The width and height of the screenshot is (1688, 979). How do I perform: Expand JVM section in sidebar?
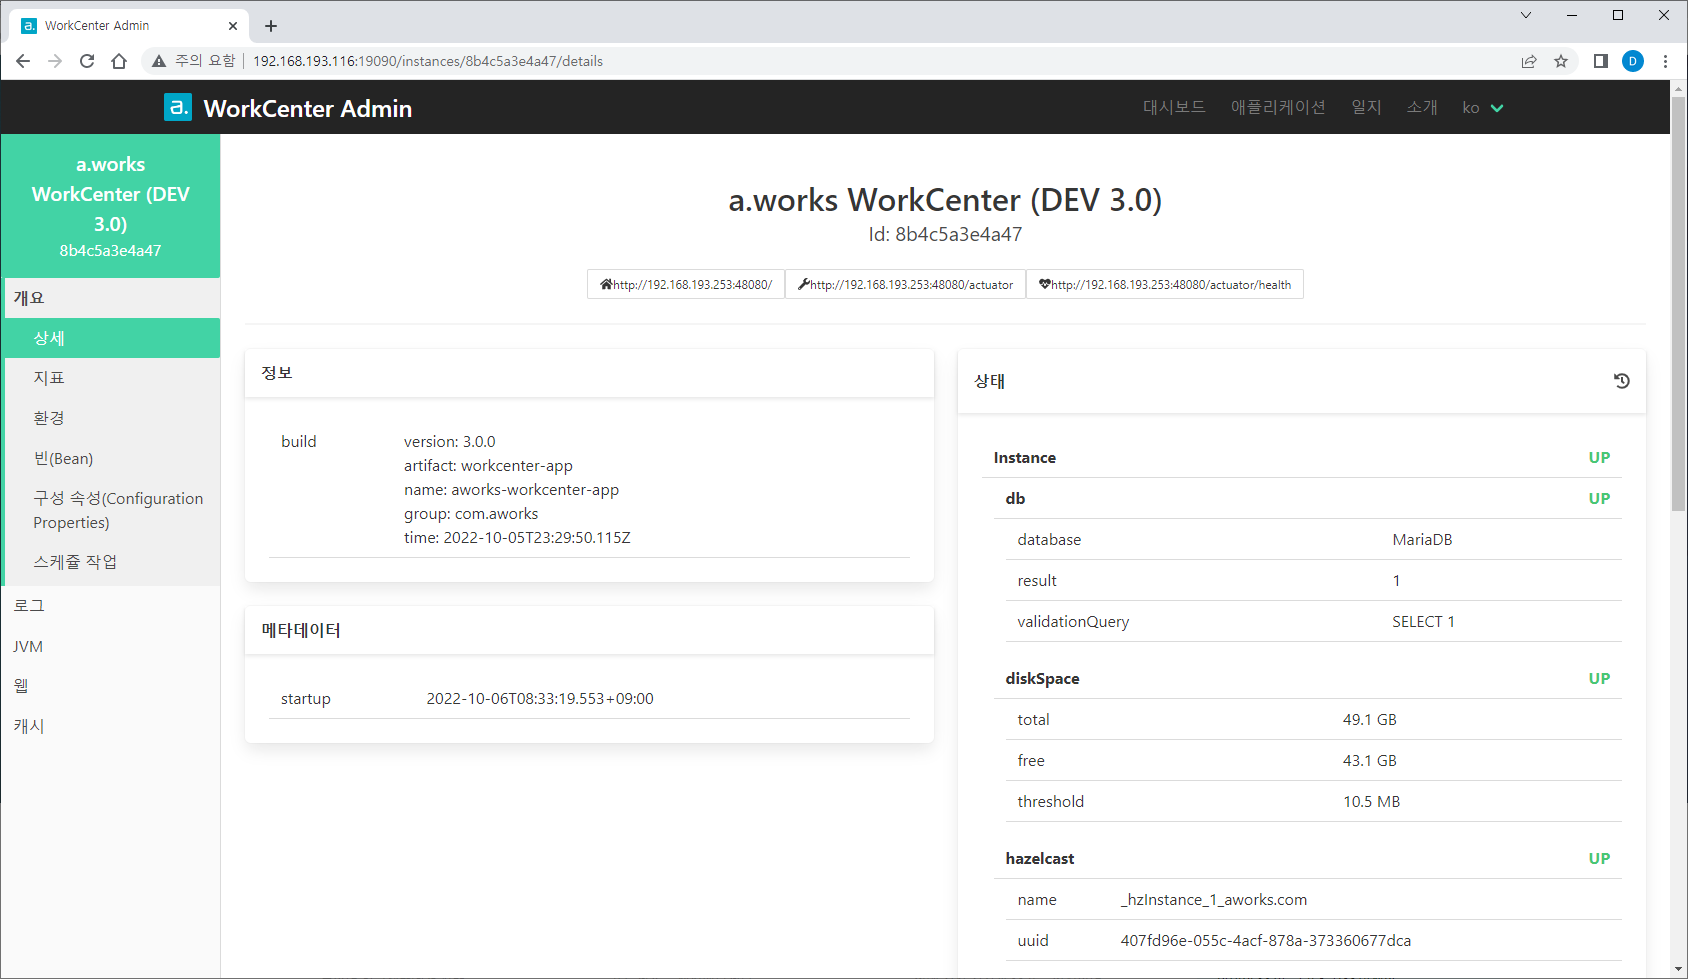111,646
